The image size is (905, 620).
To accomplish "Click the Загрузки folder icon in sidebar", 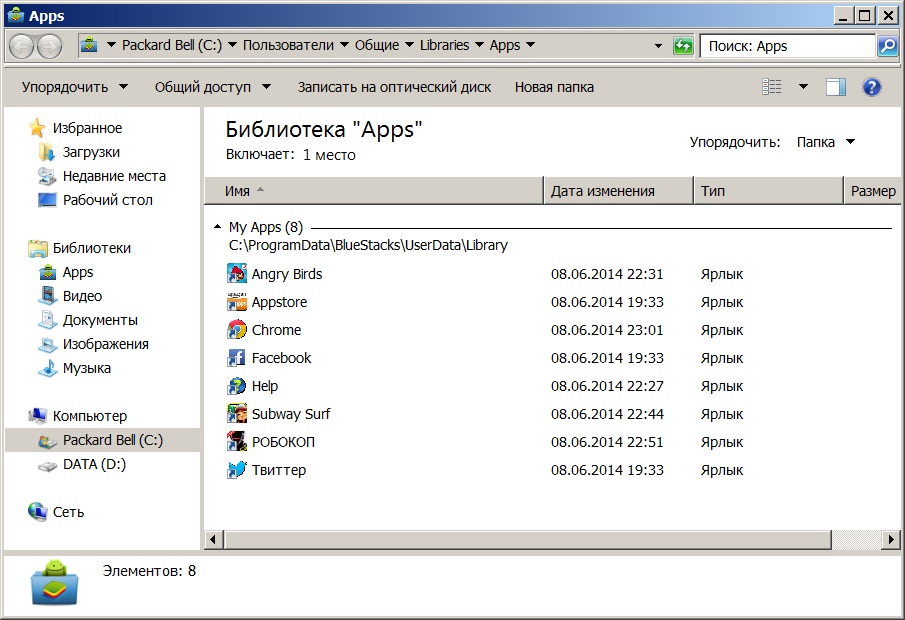I will coord(47,152).
